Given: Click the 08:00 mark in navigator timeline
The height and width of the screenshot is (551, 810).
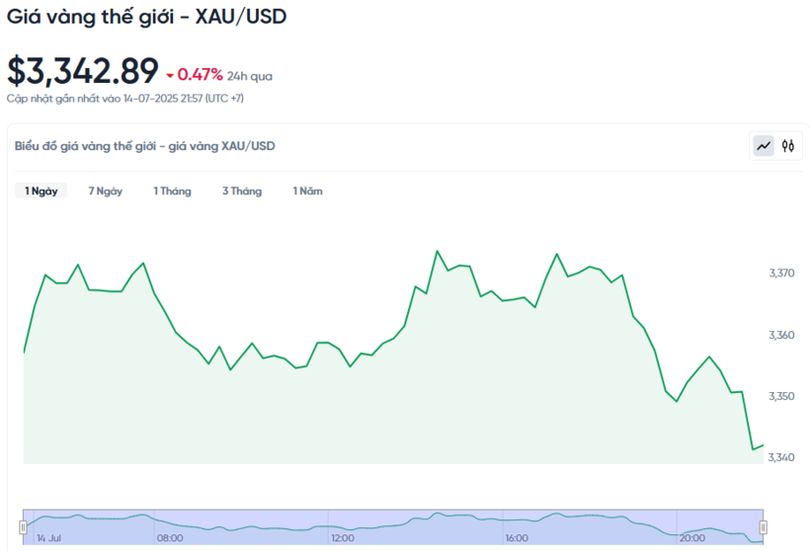Looking at the screenshot, I should point(170,538).
